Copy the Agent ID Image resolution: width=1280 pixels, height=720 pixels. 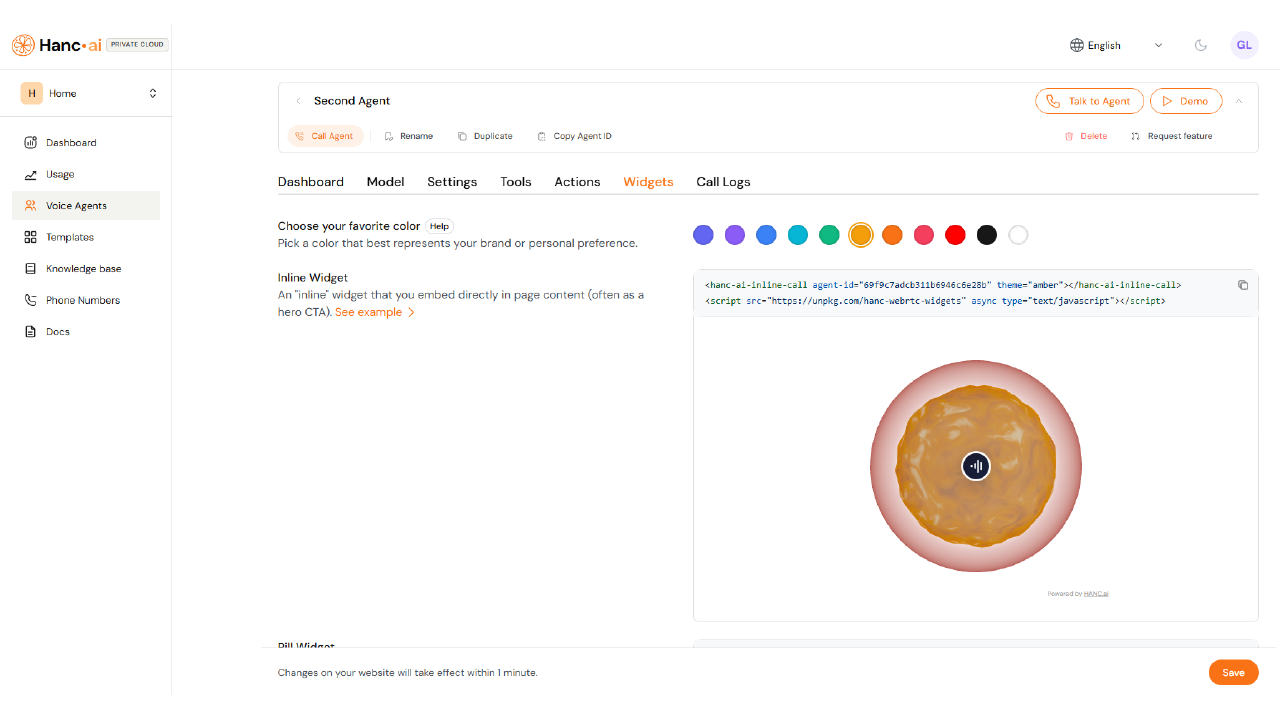click(574, 136)
